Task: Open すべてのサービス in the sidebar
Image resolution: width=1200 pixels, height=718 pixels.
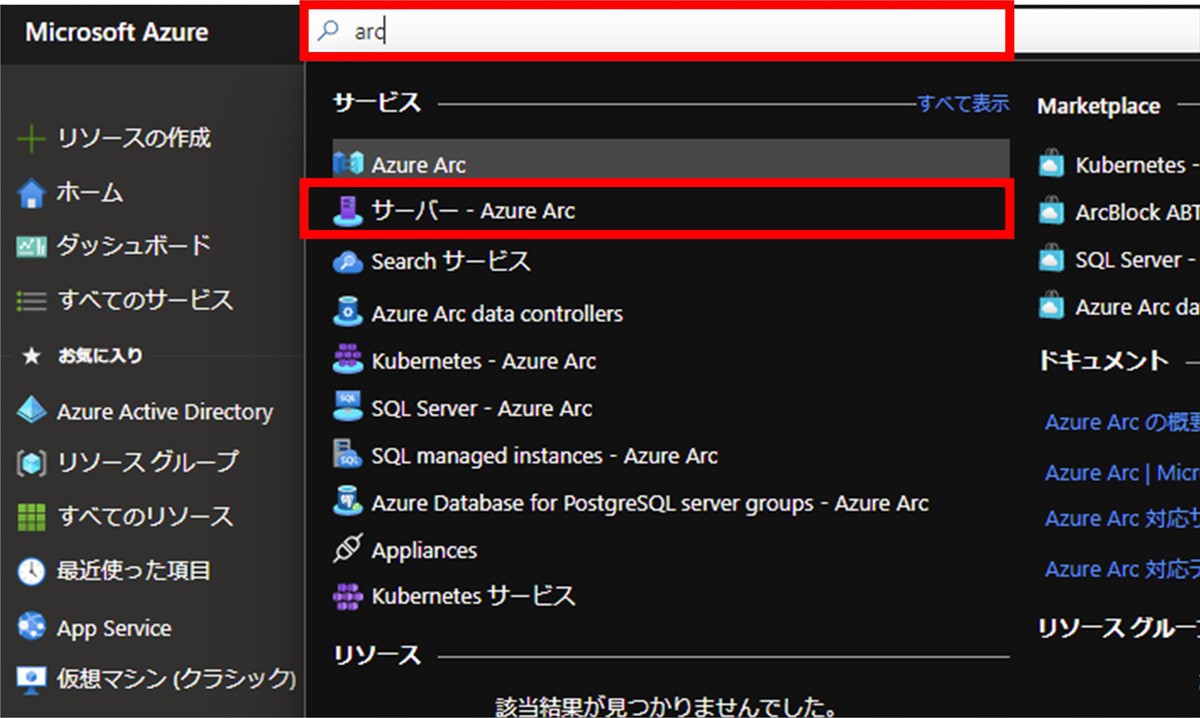Action: (145, 299)
